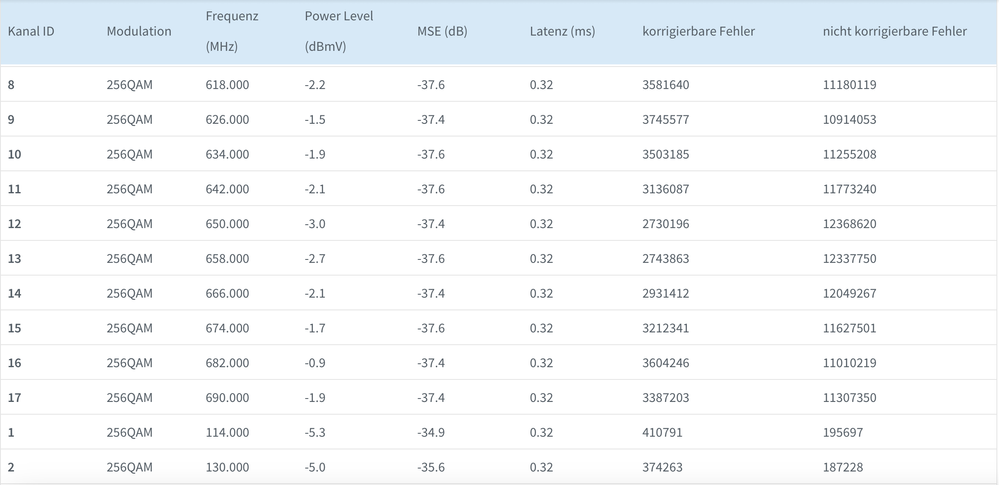Click power level -1.7
This screenshot has width=999, height=485.
pos(315,328)
